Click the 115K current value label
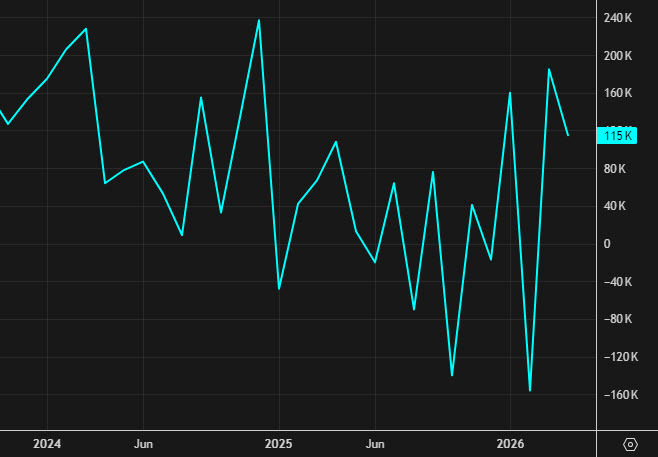The height and width of the screenshot is (457, 658). pos(616,136)
